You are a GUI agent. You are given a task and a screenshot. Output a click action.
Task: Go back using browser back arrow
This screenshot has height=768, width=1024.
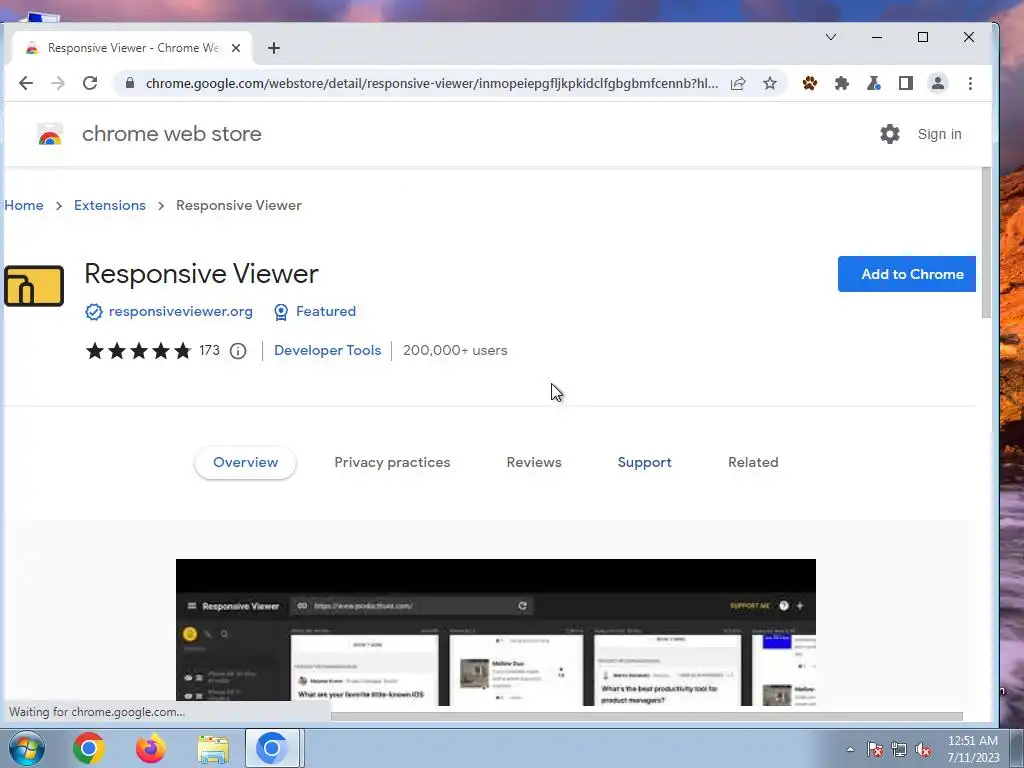(x=25, y=83)
